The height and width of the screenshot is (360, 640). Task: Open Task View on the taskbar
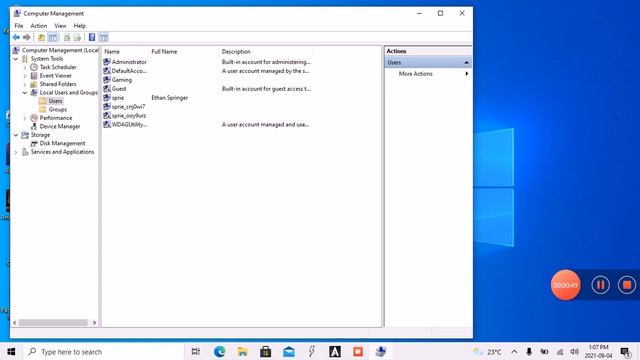tap(196, 351)
